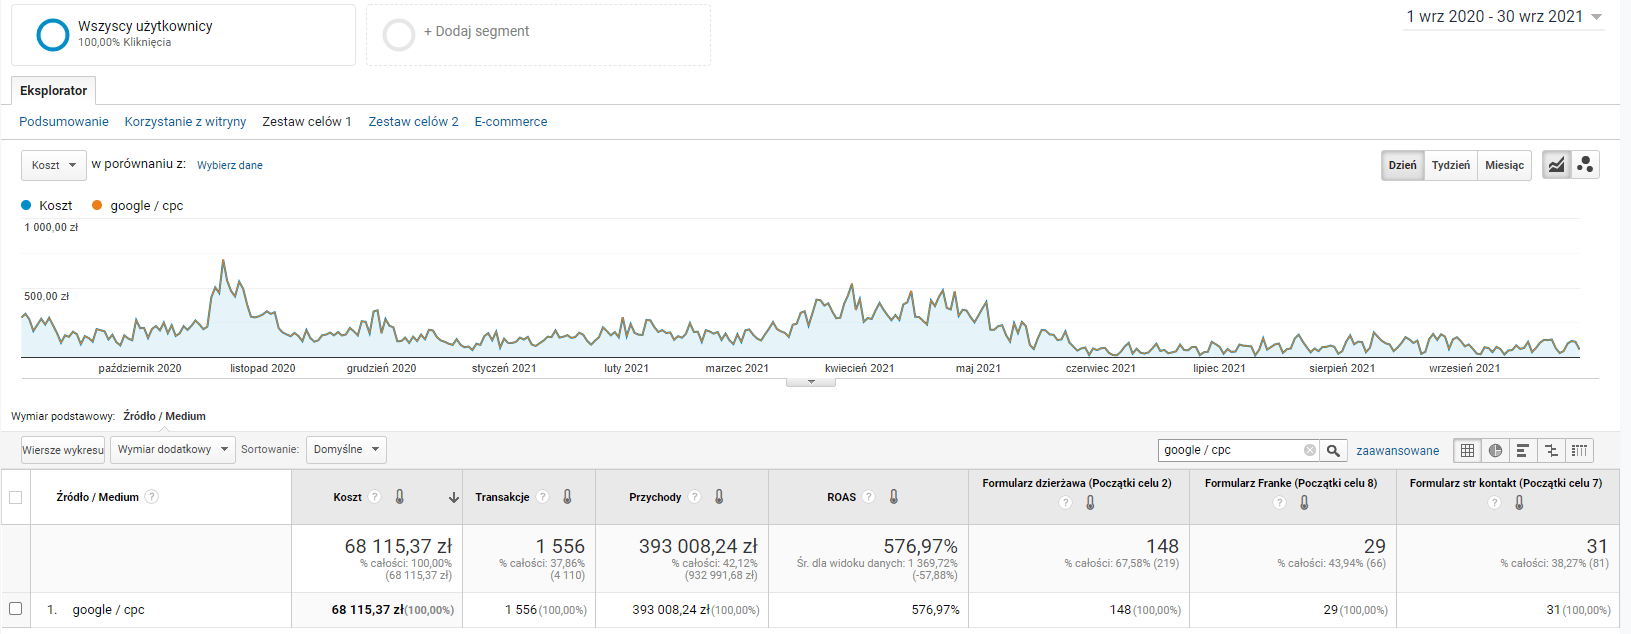Select the performance bar view icon
The height and width of the screenshot is (634, 1631).
point(1522,451)
